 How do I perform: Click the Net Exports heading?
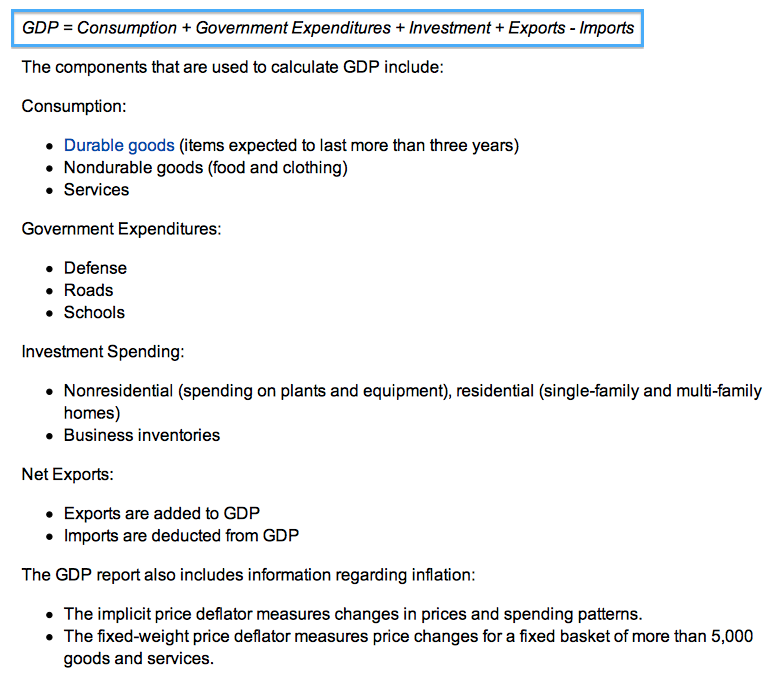point(68,475)
